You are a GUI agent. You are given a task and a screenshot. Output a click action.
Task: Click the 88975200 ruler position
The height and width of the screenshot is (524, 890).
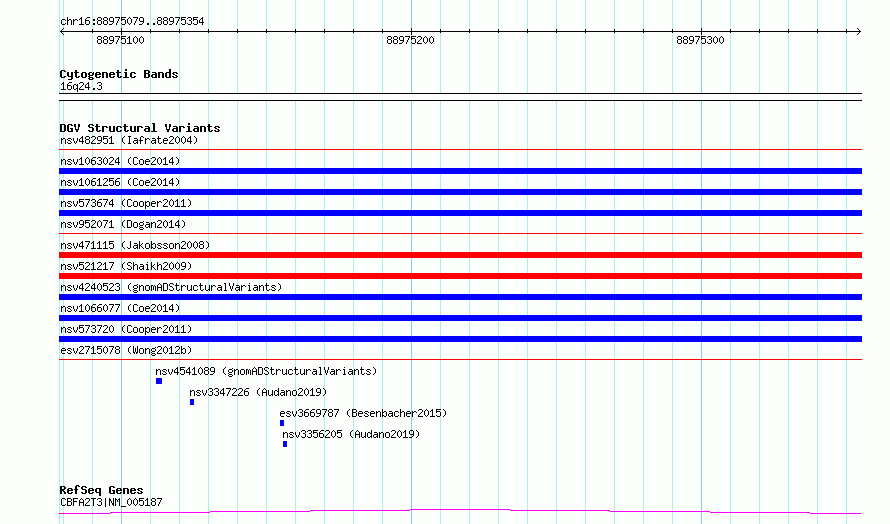(x=410, y=40)
